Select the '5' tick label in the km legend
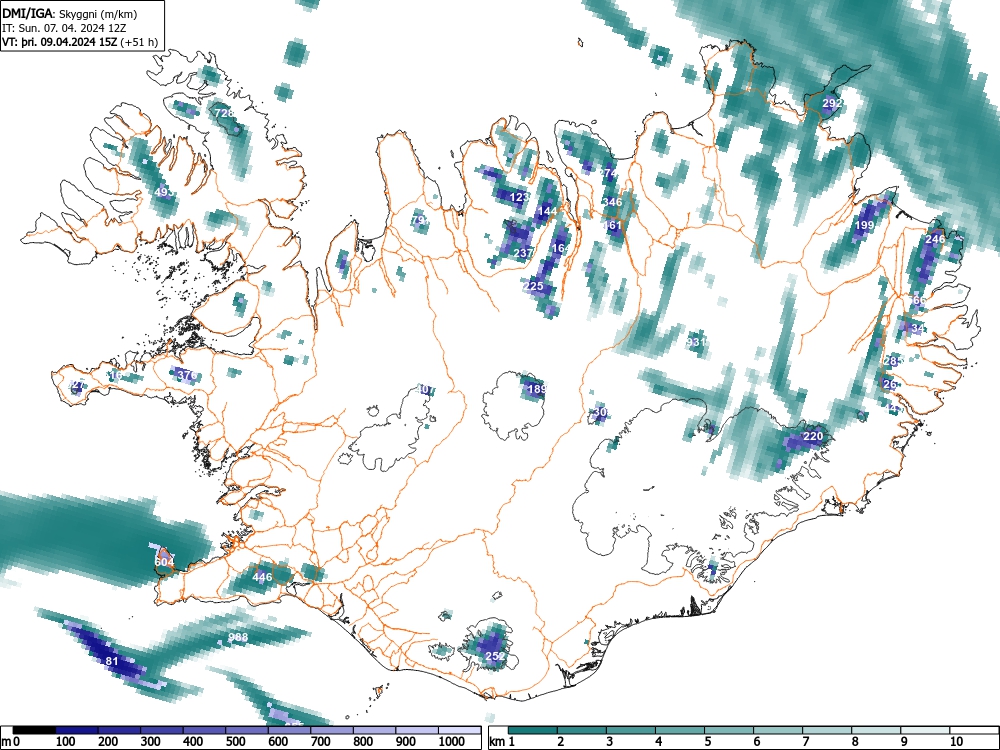The height and width of the screenshot is (750, 1000). click(707, 742)
